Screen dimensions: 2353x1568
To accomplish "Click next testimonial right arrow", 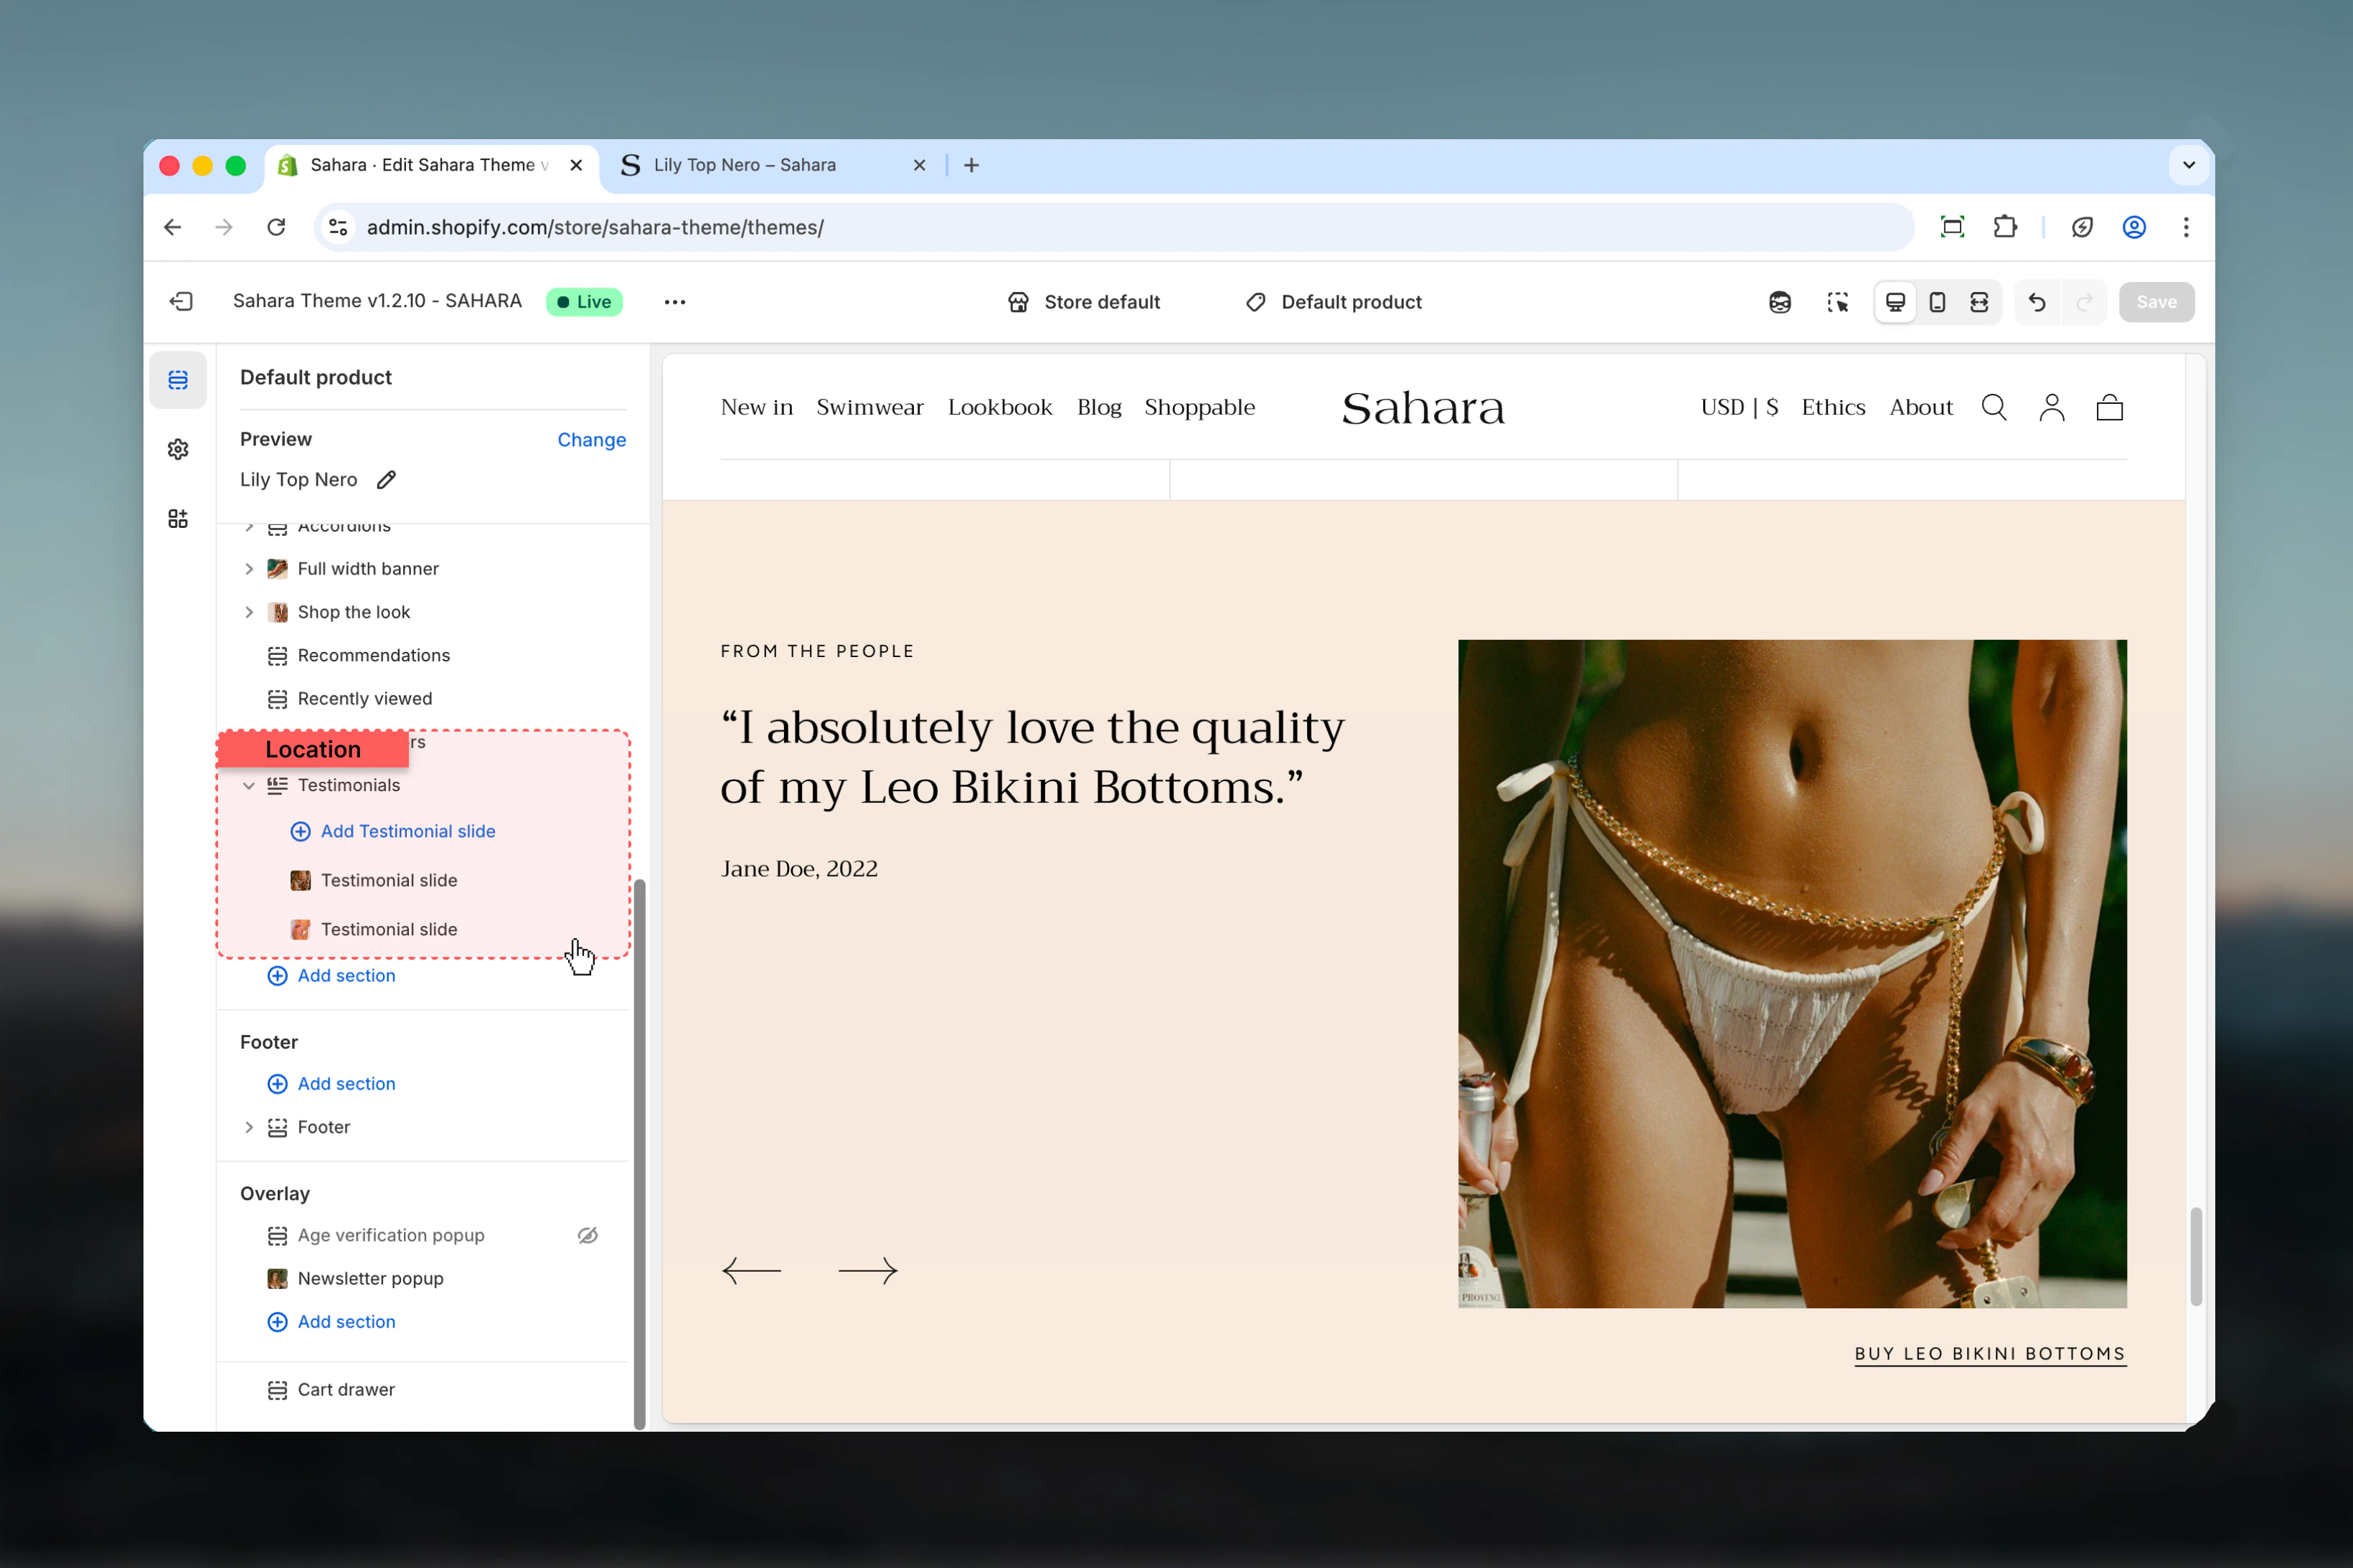I will pyautogui.click(x=867, y=1270).
